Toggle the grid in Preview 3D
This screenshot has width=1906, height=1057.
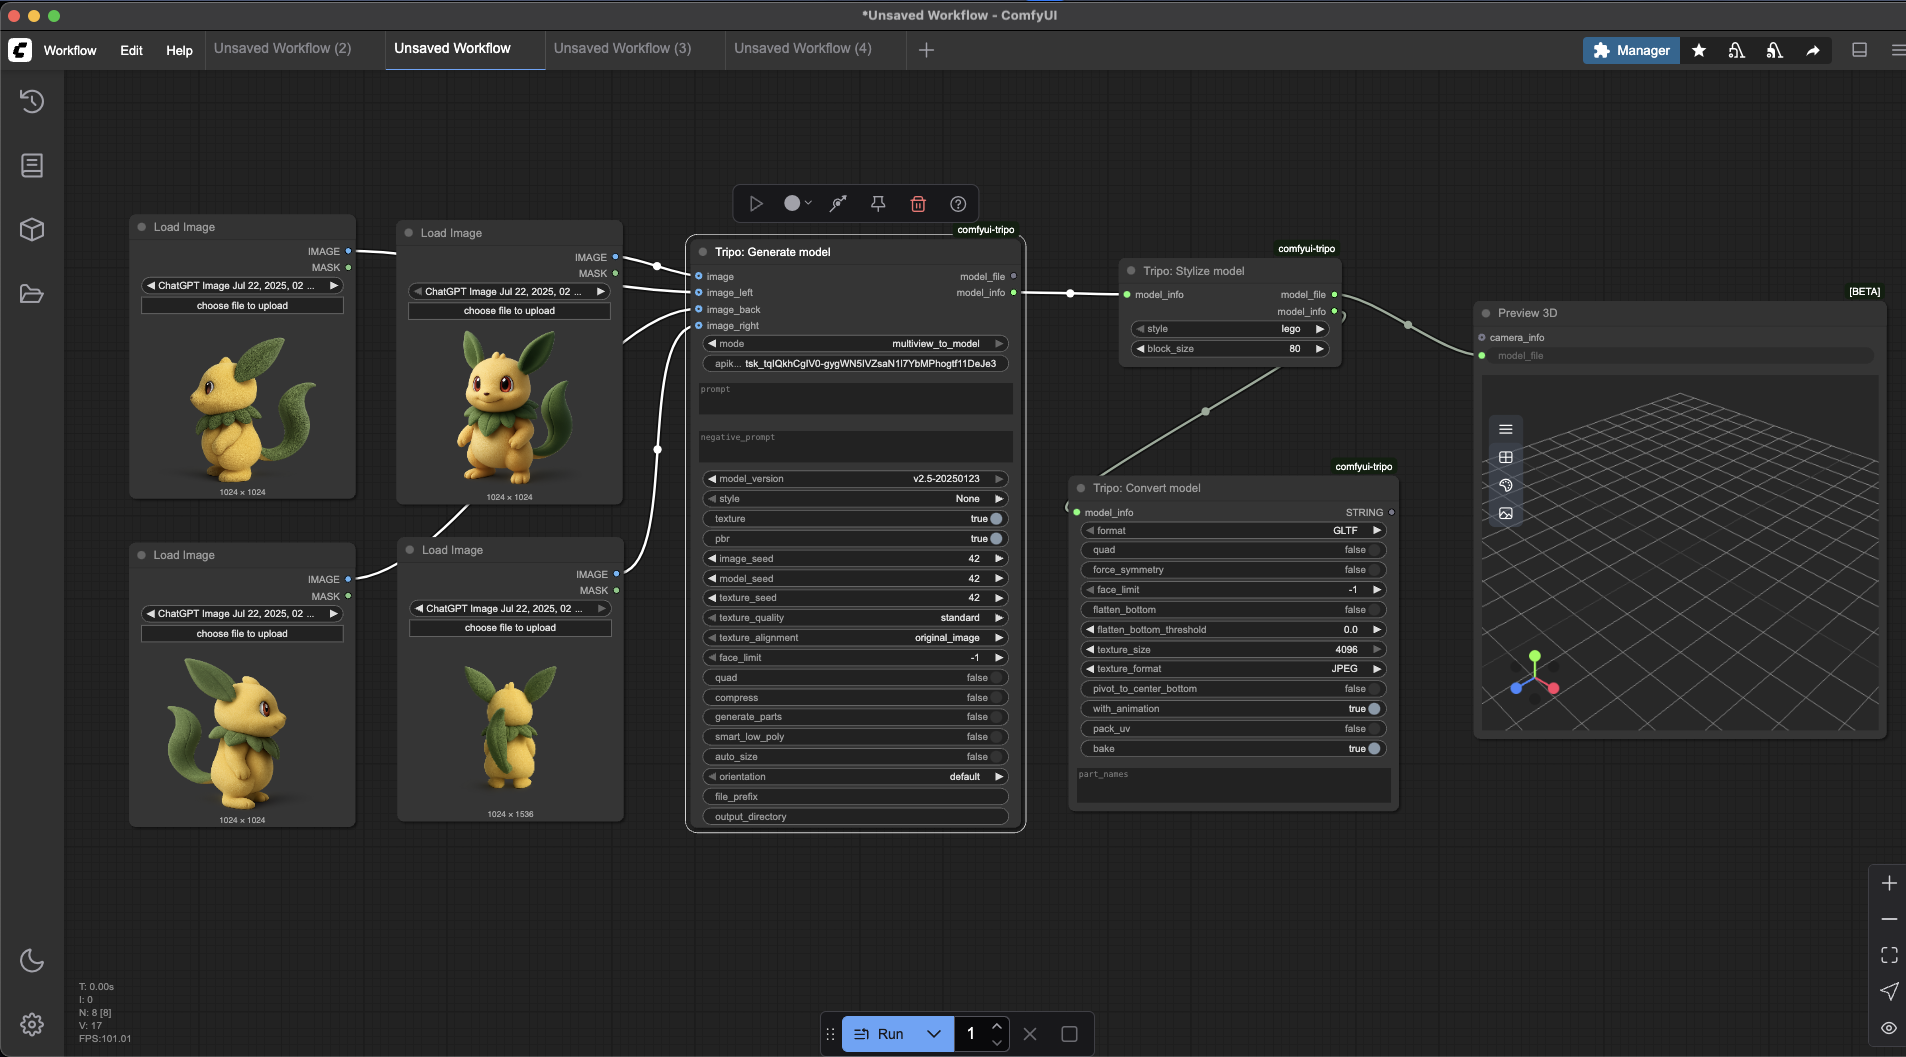pyautogui.click(x=1506, y=457)
